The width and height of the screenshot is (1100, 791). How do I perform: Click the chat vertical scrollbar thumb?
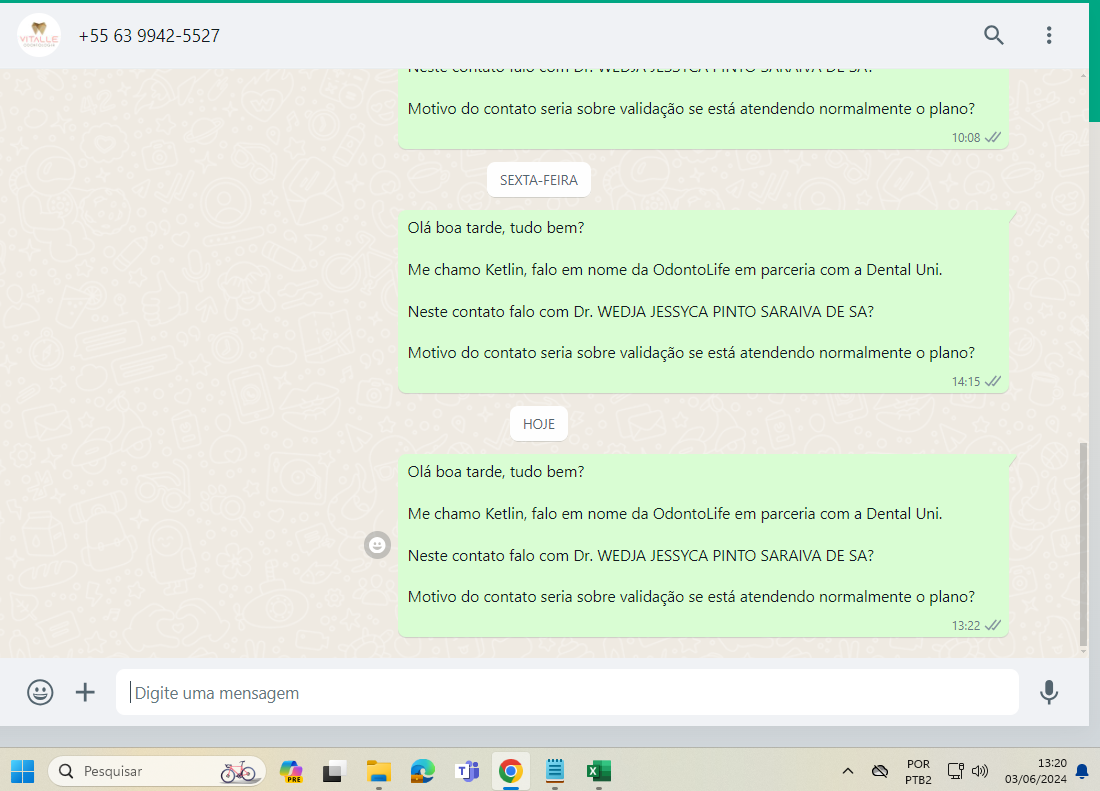(x=1083, y=544)
